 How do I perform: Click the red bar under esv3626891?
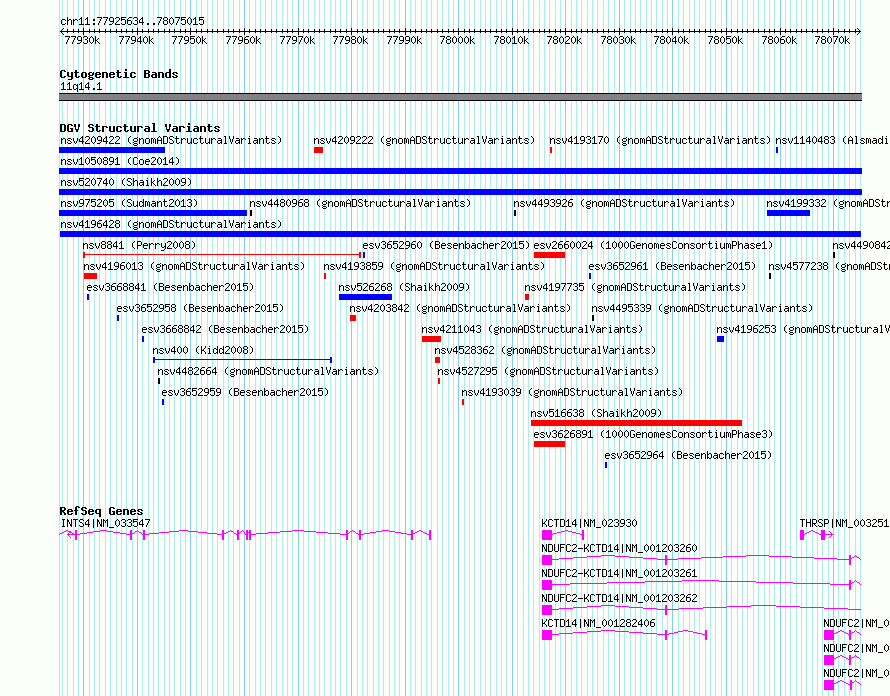coord(549,444)
